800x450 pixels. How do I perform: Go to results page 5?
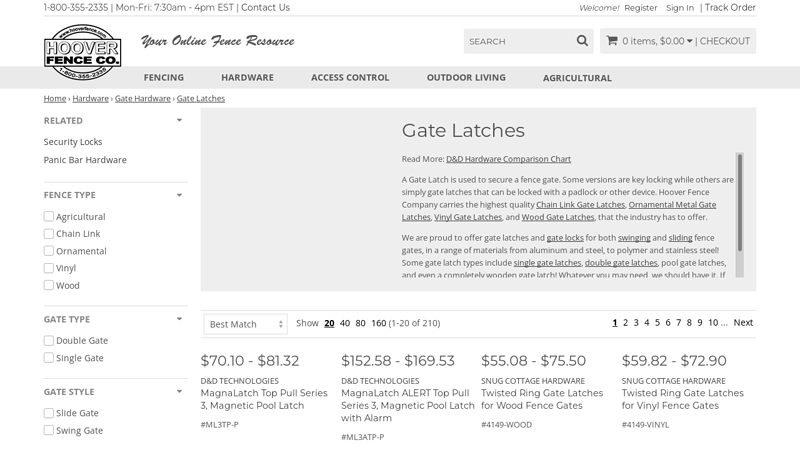(657, 322)
